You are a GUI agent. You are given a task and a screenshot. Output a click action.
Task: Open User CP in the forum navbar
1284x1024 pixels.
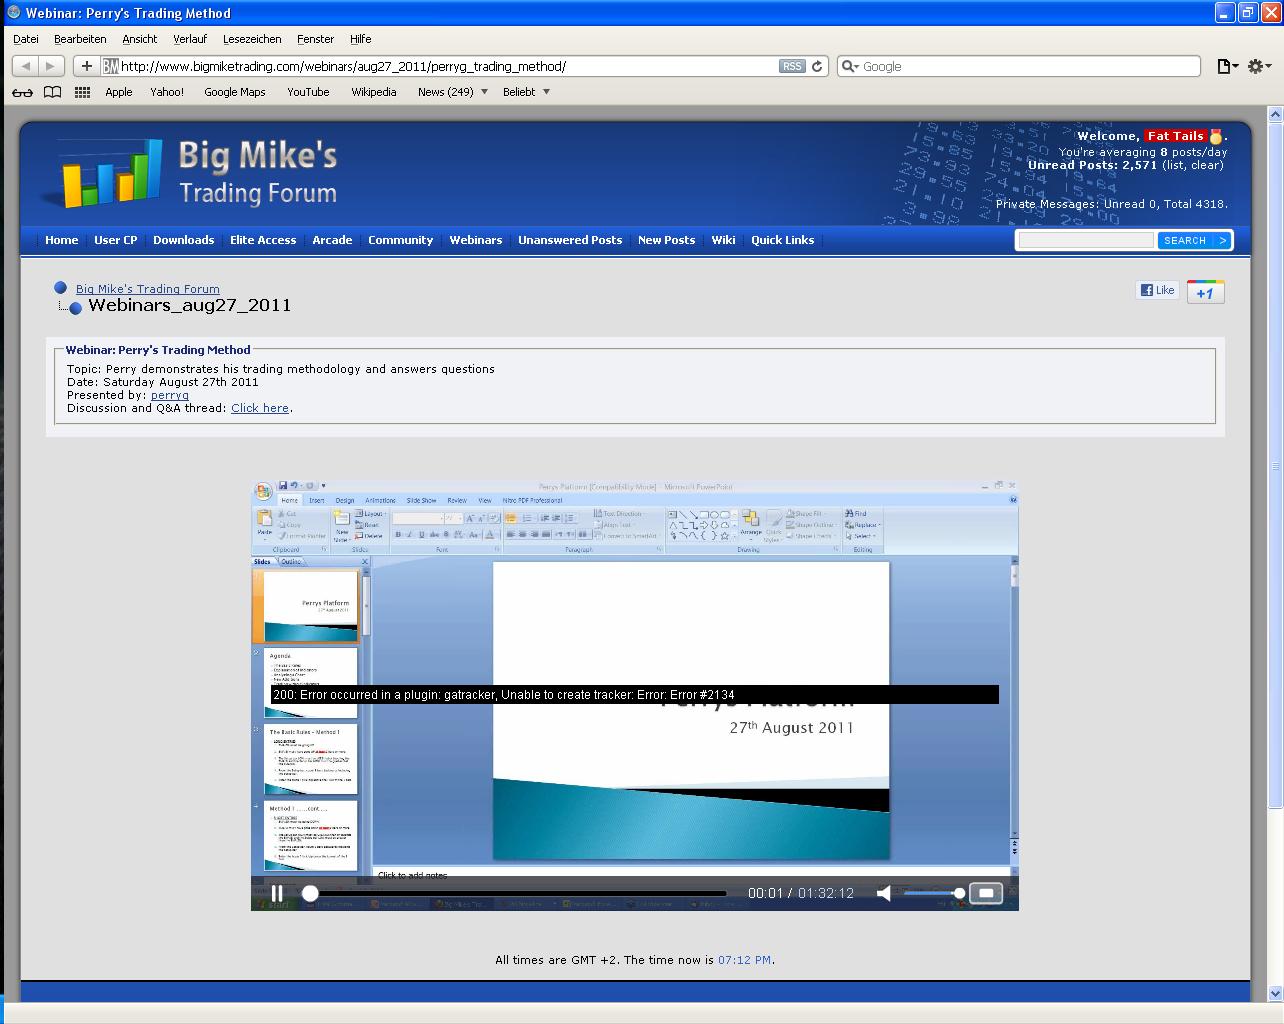[116, 240]
